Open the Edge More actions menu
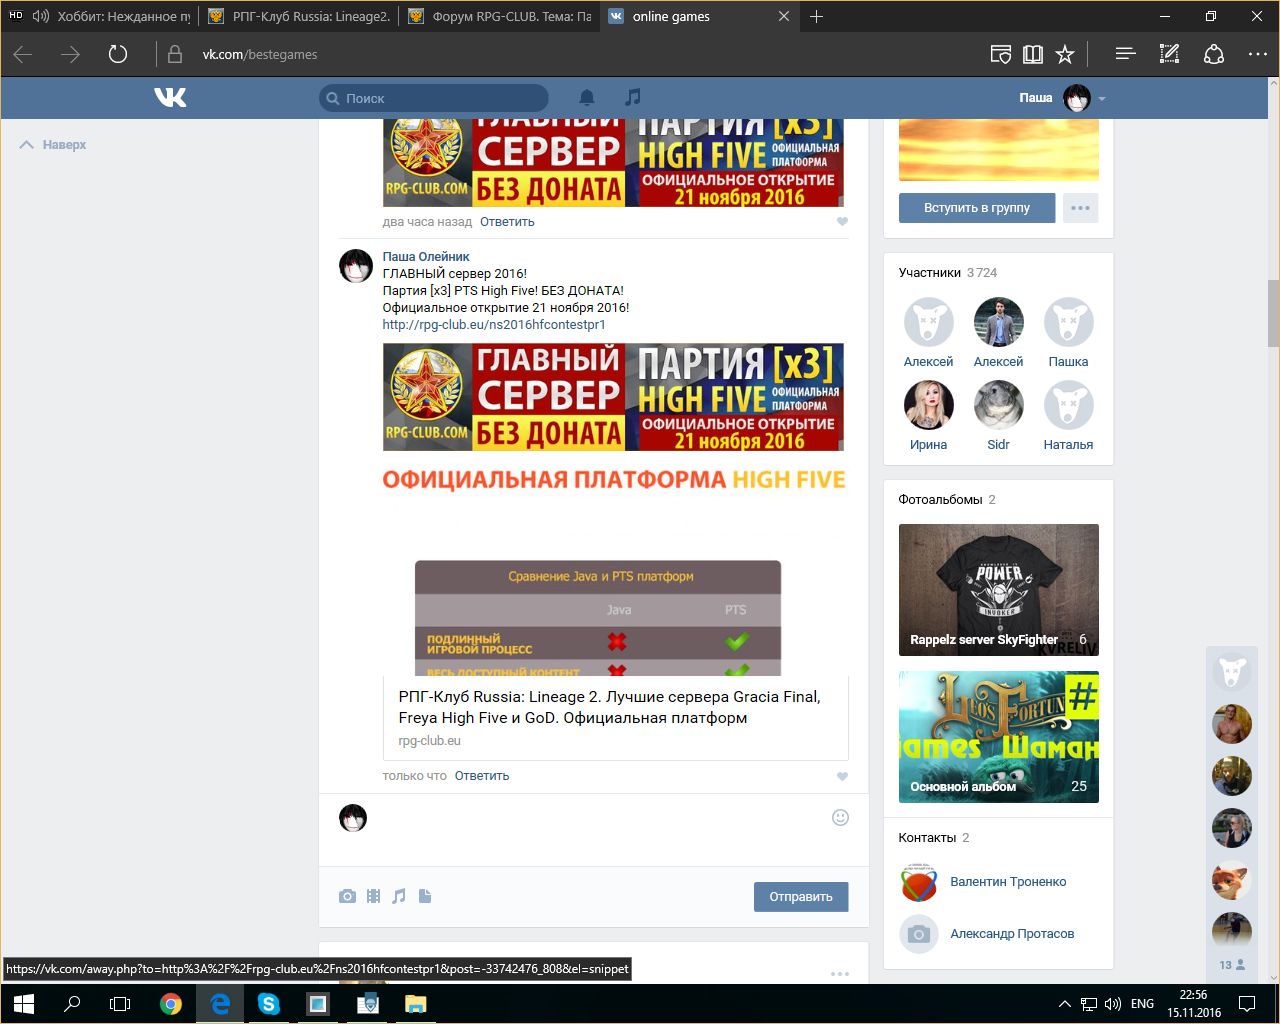Image resolution: width=1280 pixels, height=1024 pixels. click(1258, 54)
